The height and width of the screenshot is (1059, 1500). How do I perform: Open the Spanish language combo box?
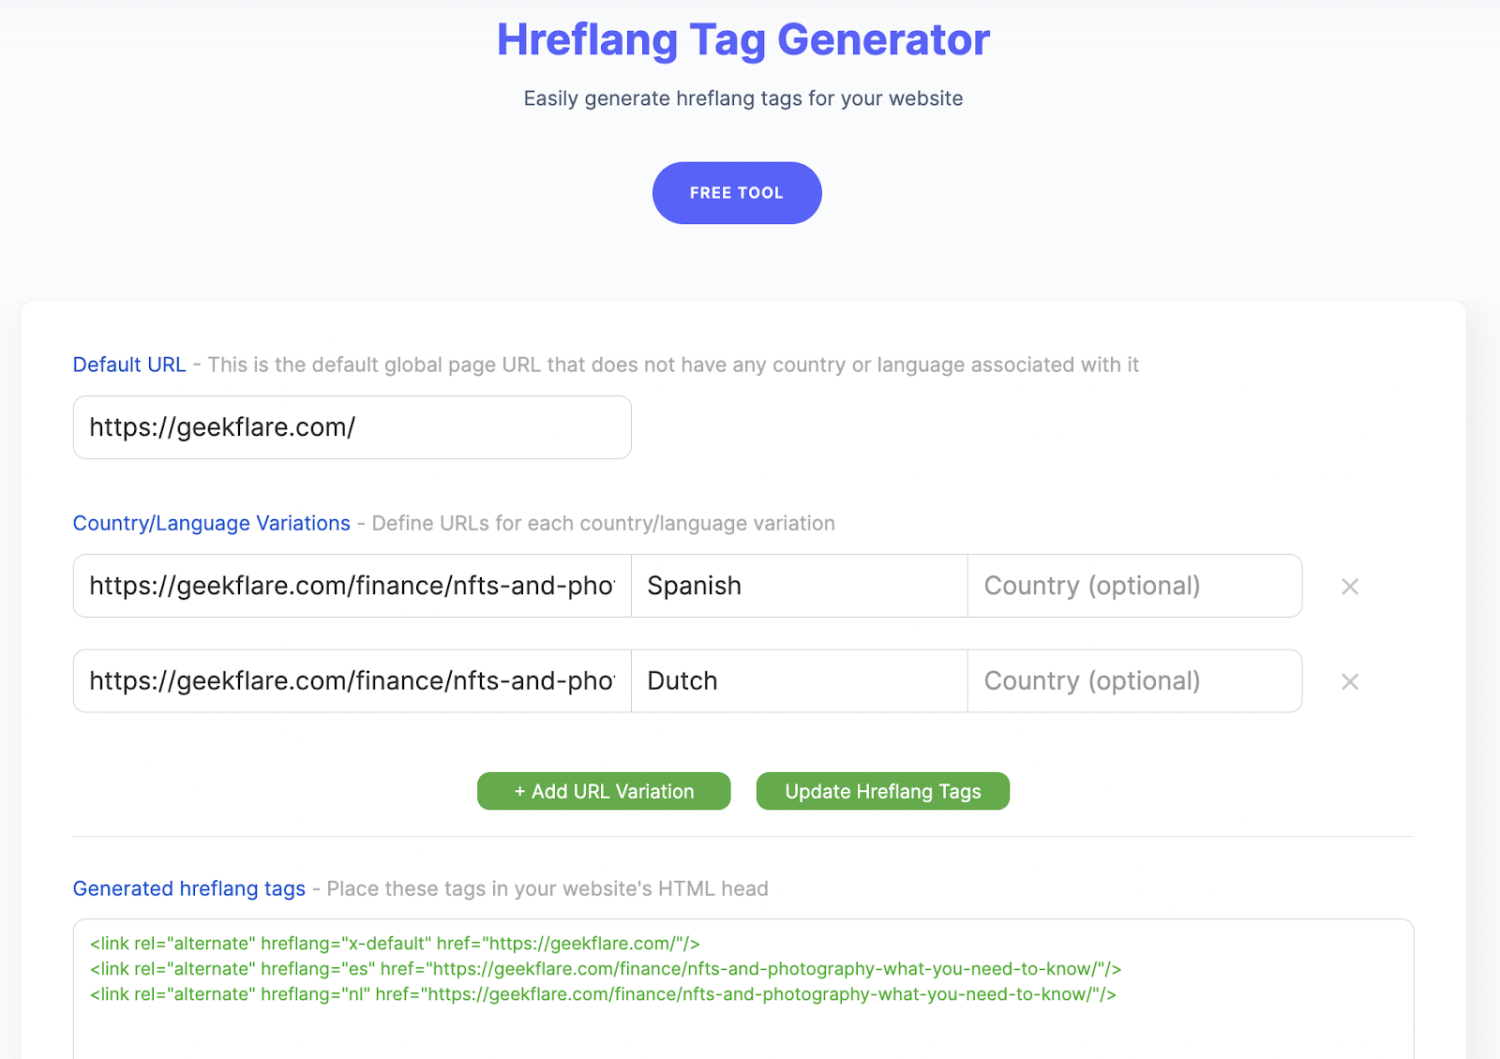tap(798, 586)
